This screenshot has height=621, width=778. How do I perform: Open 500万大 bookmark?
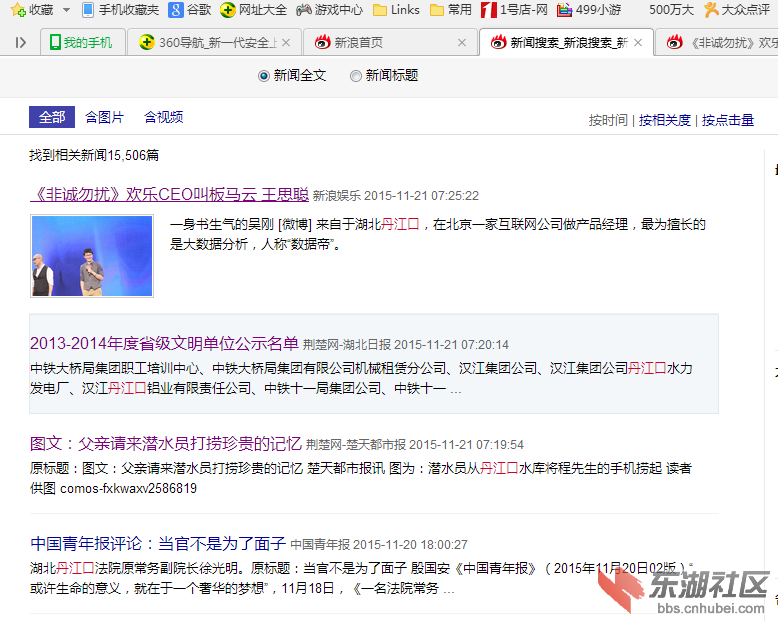pos(671,10)
